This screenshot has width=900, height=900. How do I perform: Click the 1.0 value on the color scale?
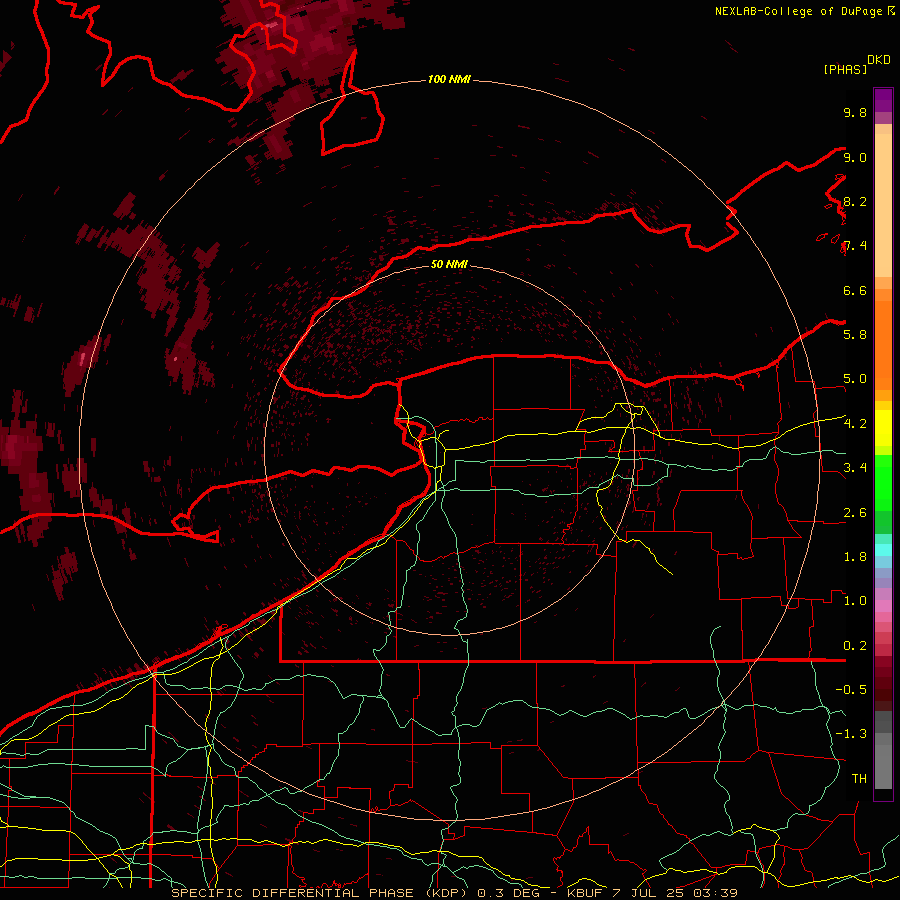855,601
